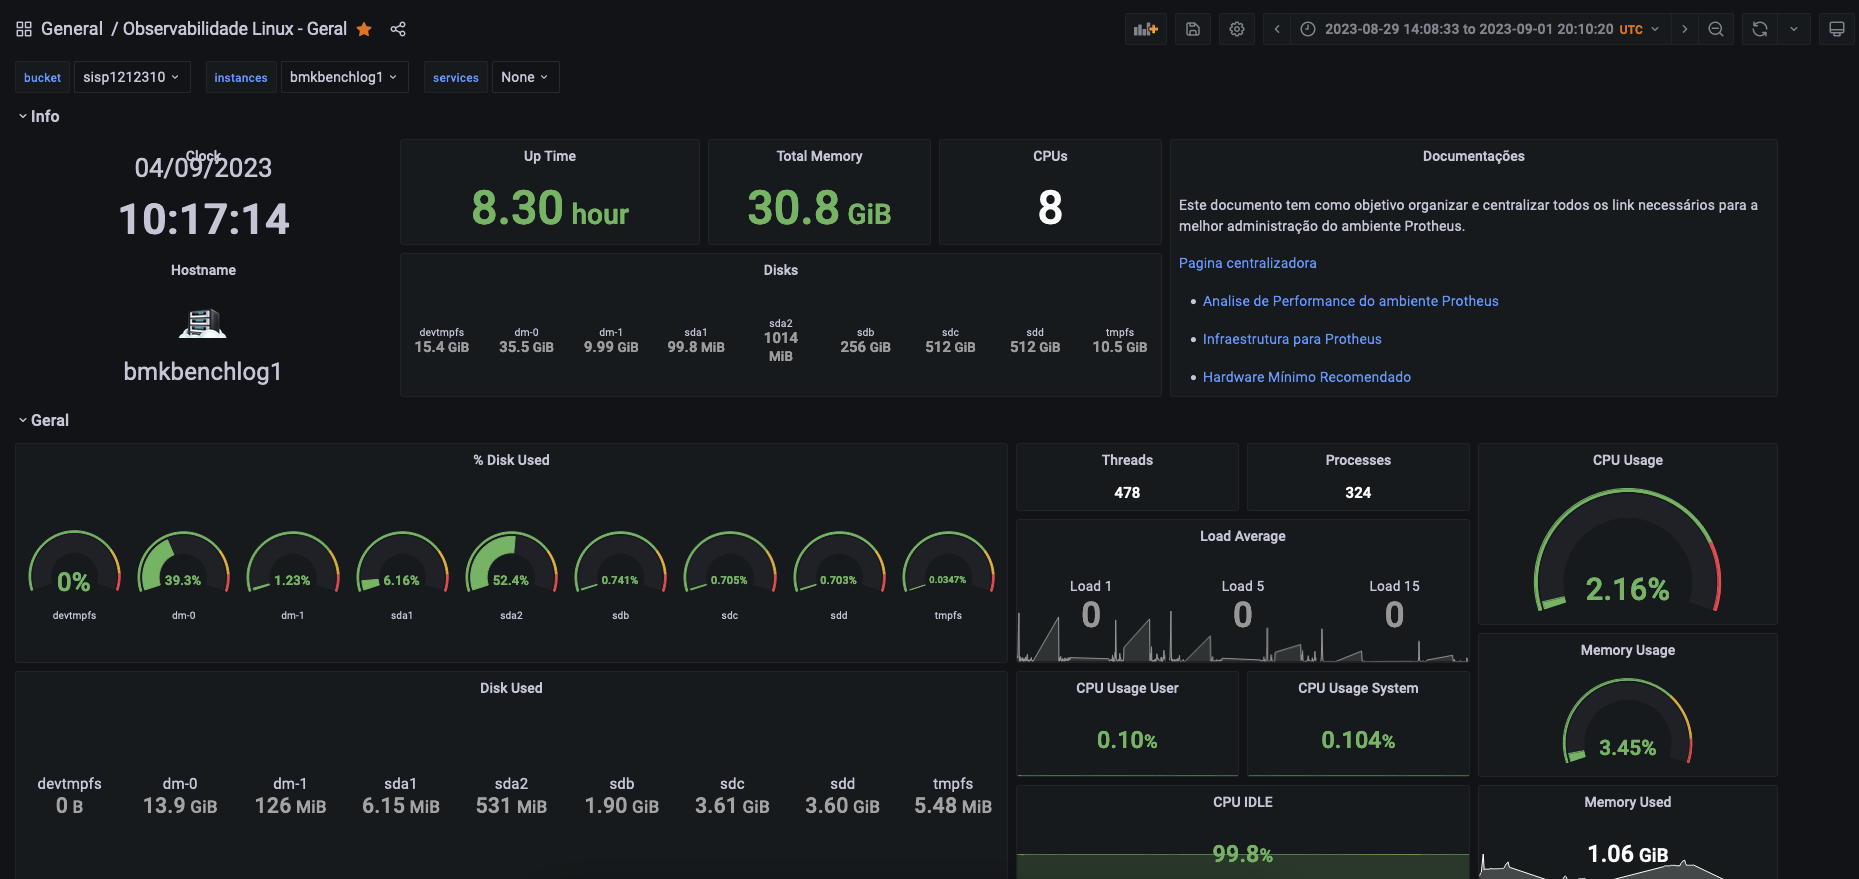Open Infraestrutura para Protheus link
This screenshot has height=879, width=1859.
click(1292, 339)
